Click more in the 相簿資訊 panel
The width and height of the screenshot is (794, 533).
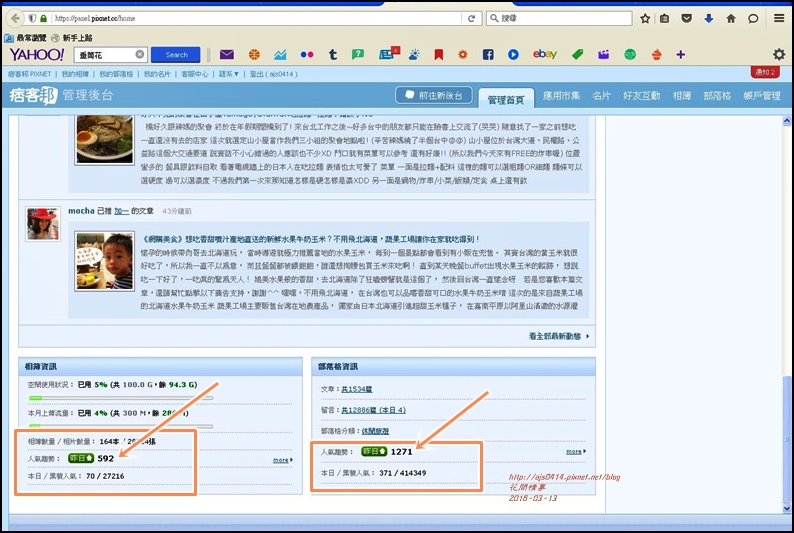[283, 460]
